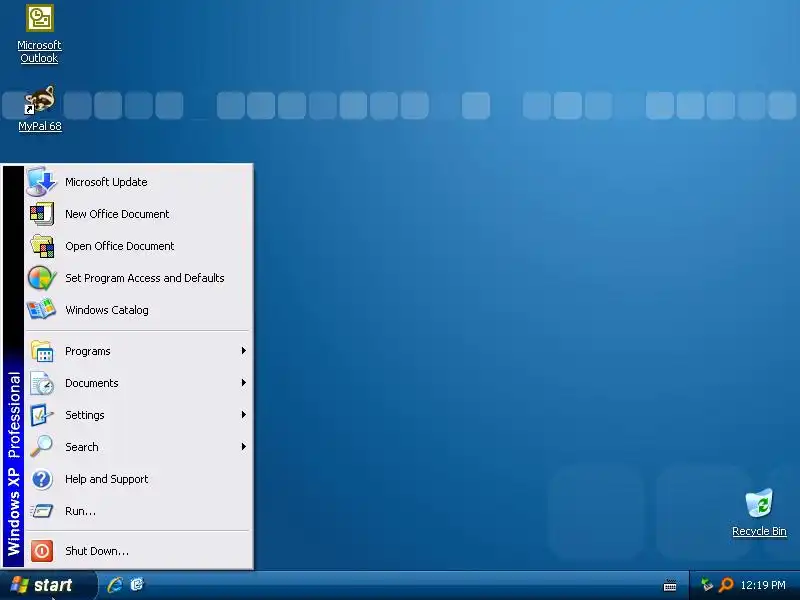Image resolution: width=800 pixels, height=600 pixels.
Task: Expand the Settings submenu arrow
Action: click(244, 415)
